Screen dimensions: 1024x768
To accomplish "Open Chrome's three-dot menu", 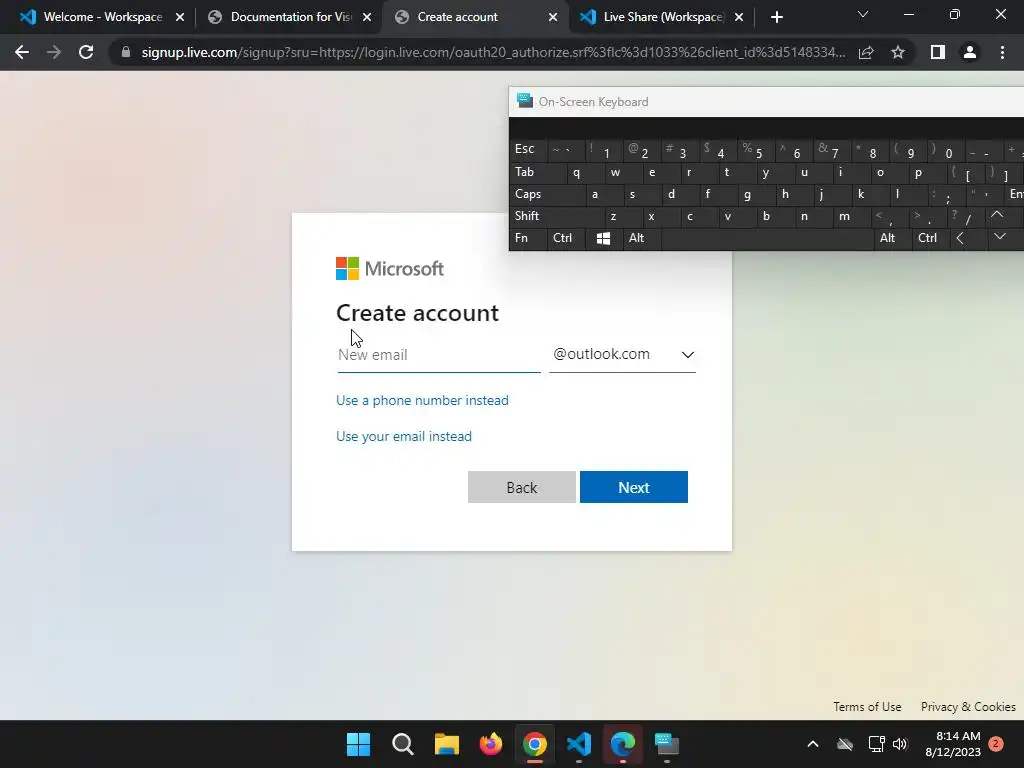I will [1002, 52].
